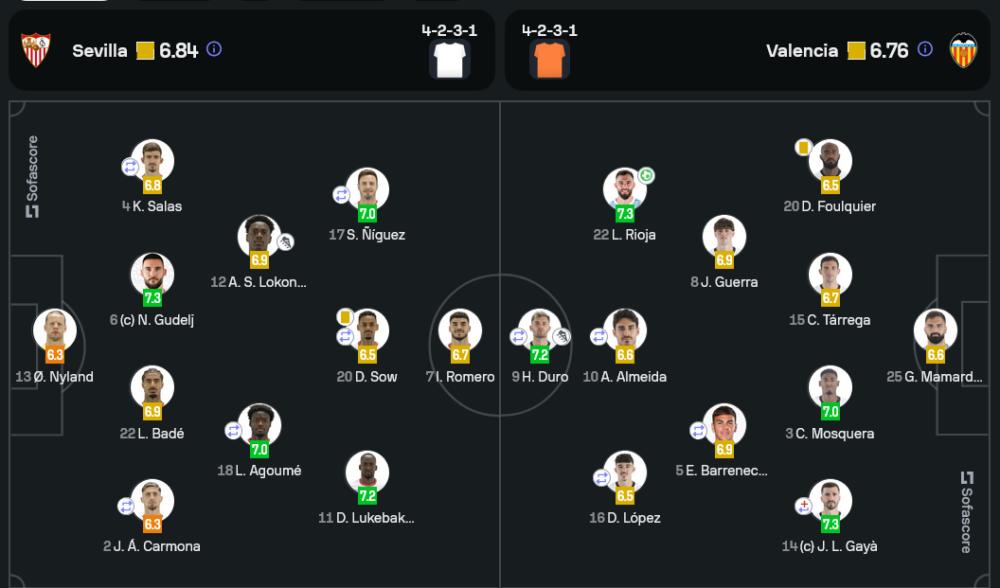This screenshot has height=588, width=1000.
Task: Click C. Mosquera's 7.0 rating badge
Action: tap(830, 411)
